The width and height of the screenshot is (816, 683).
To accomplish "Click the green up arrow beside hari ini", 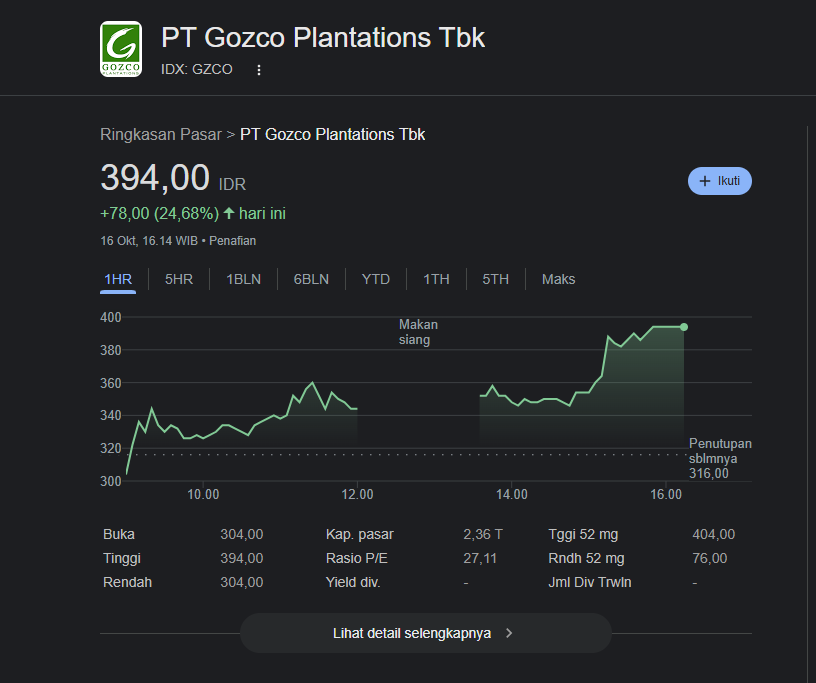I will [229, 213].
